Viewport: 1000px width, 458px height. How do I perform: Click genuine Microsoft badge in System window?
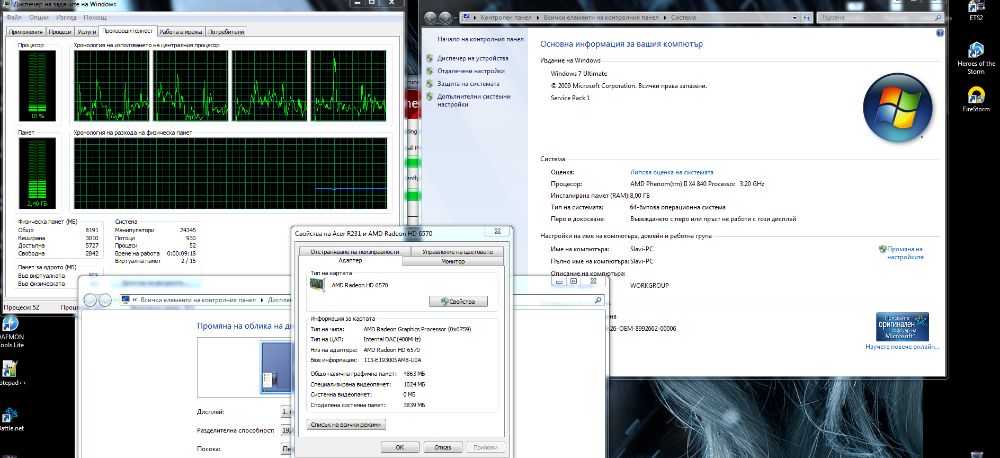[902, 326]
